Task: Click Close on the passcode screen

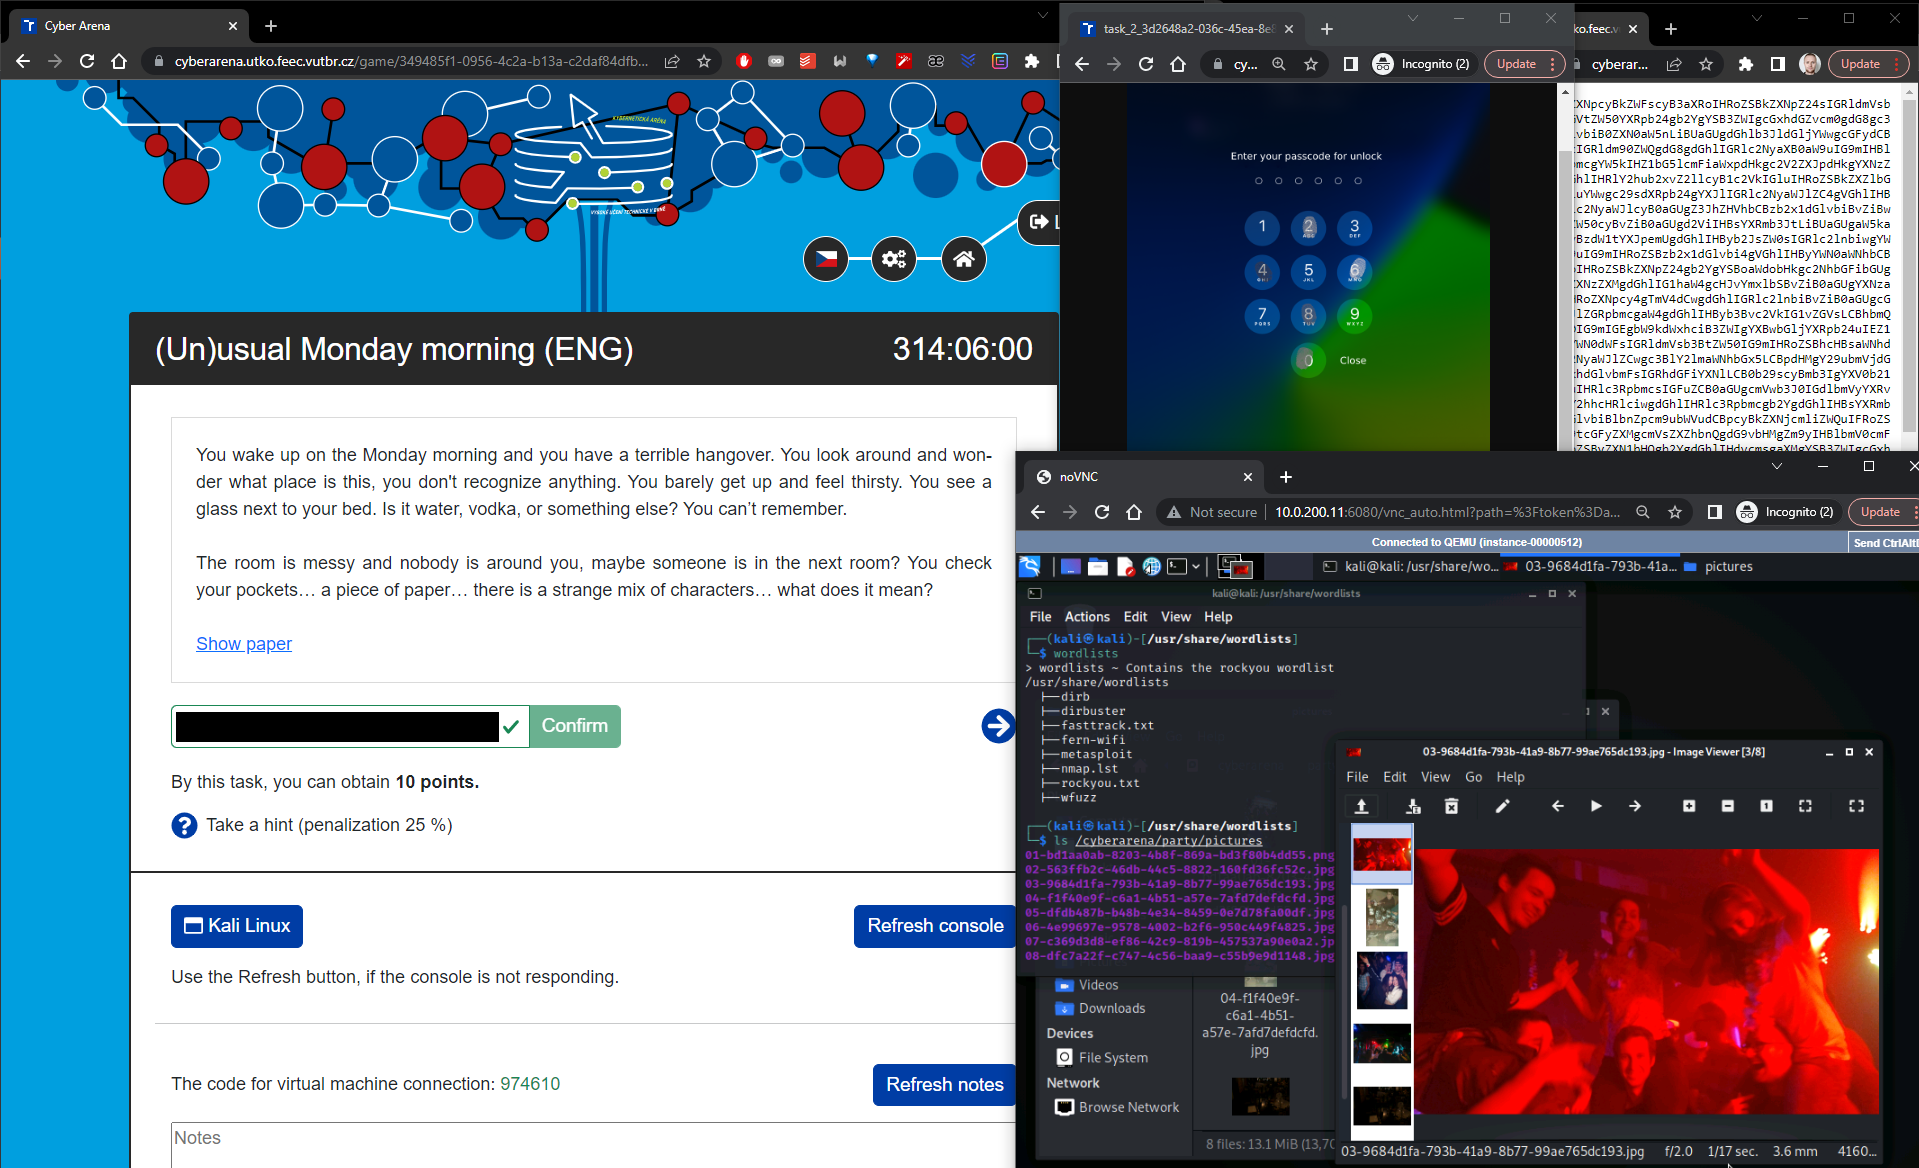Action: [x=1353, y=360]
